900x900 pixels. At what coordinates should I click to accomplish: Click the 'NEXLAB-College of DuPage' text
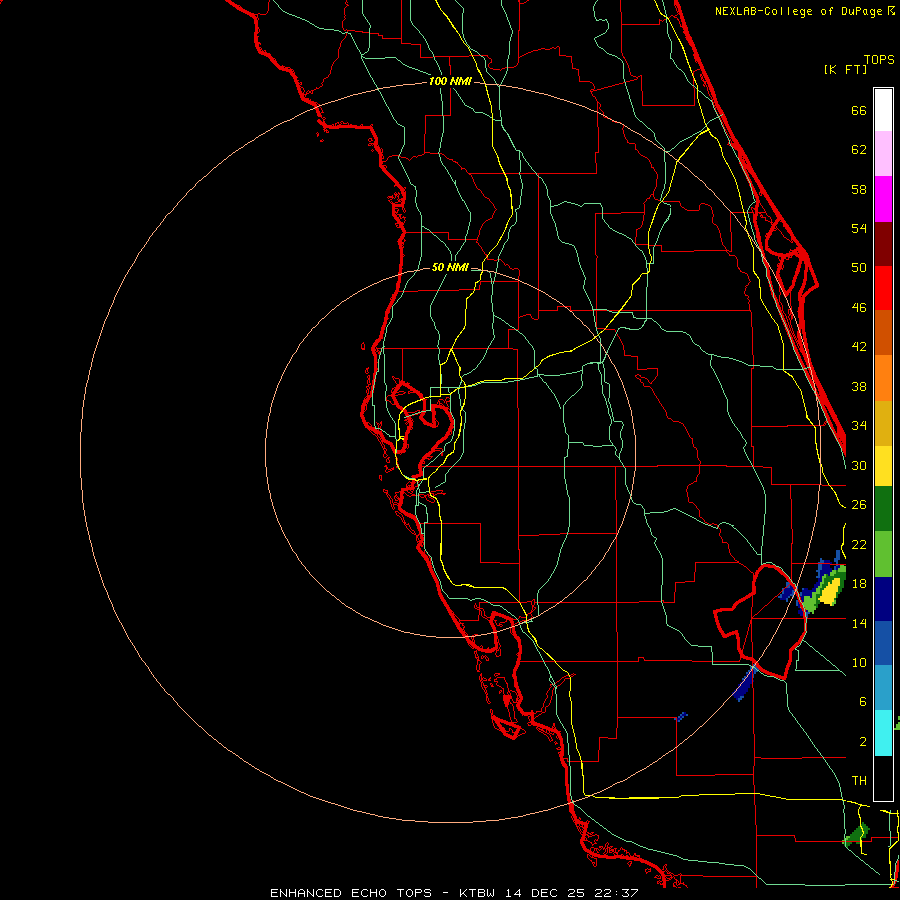tap(800, 11)
